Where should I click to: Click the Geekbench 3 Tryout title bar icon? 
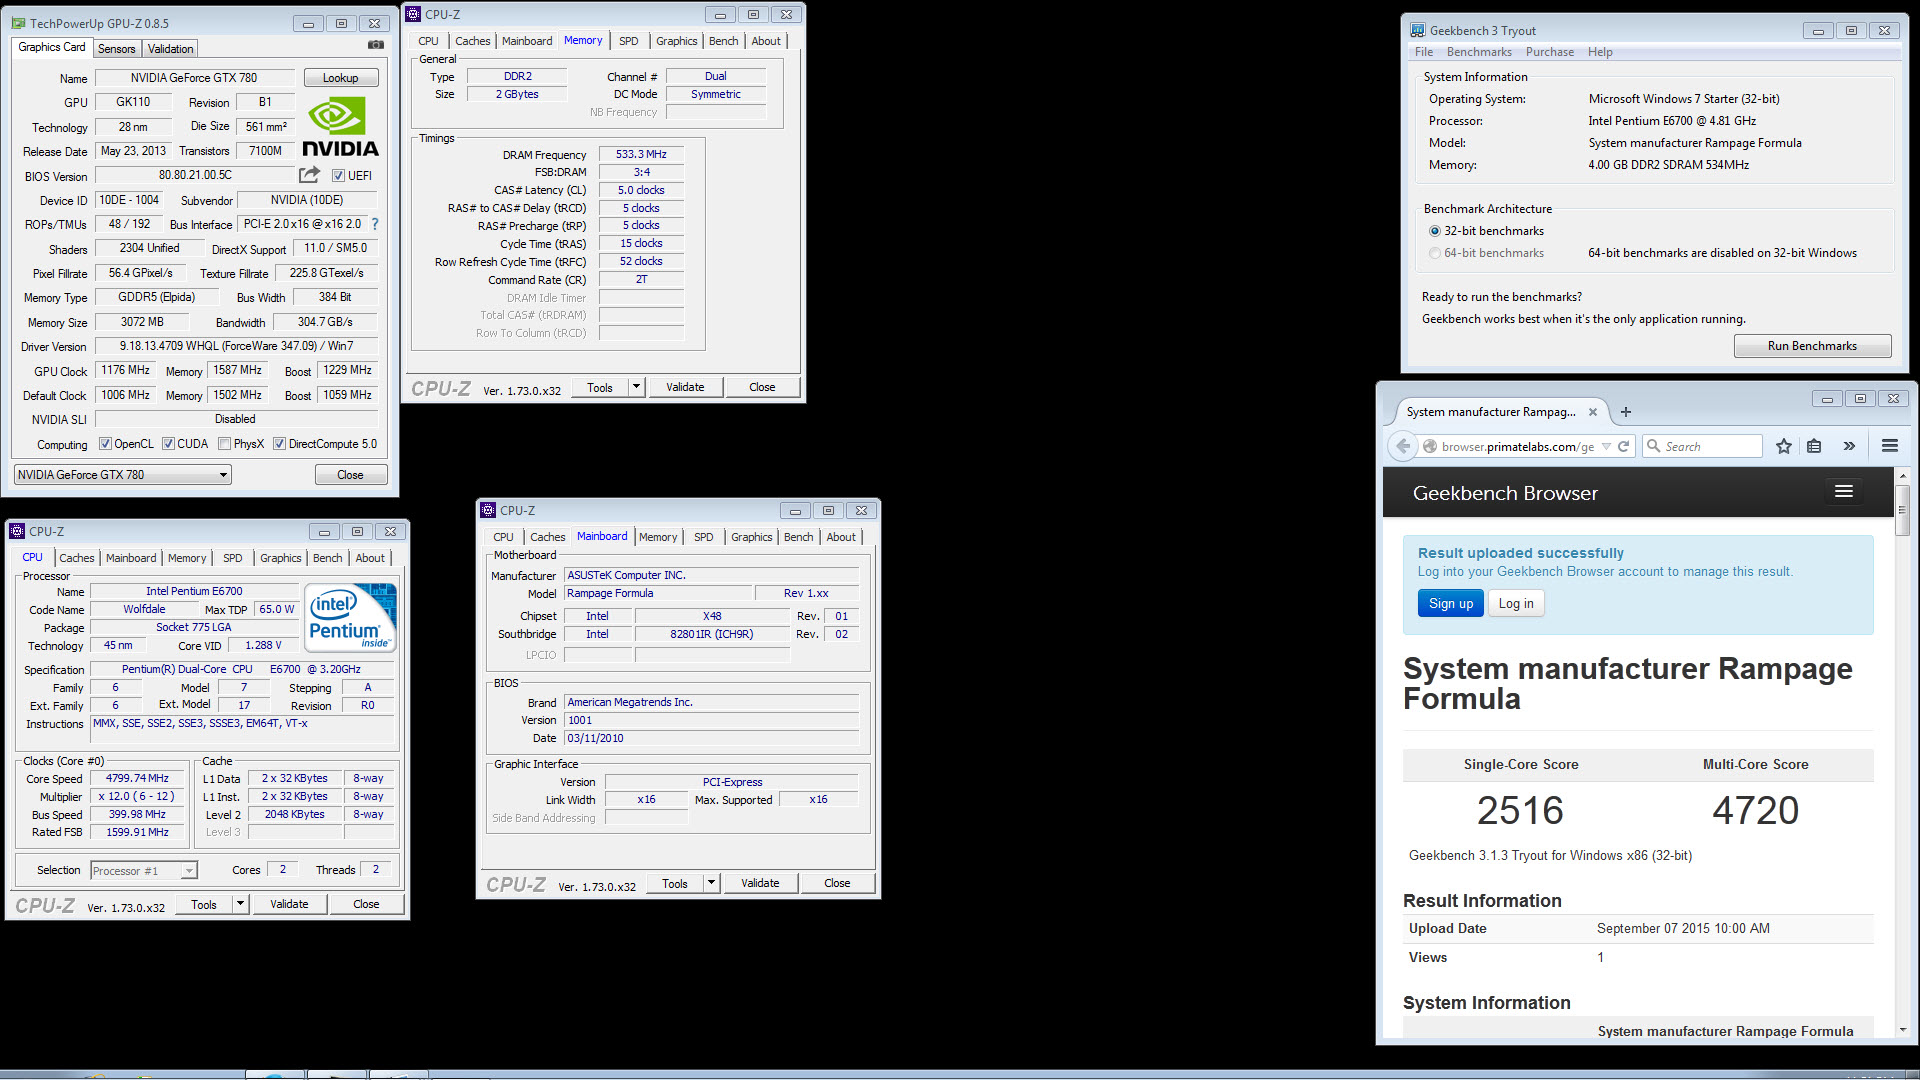pos(1418,31)
